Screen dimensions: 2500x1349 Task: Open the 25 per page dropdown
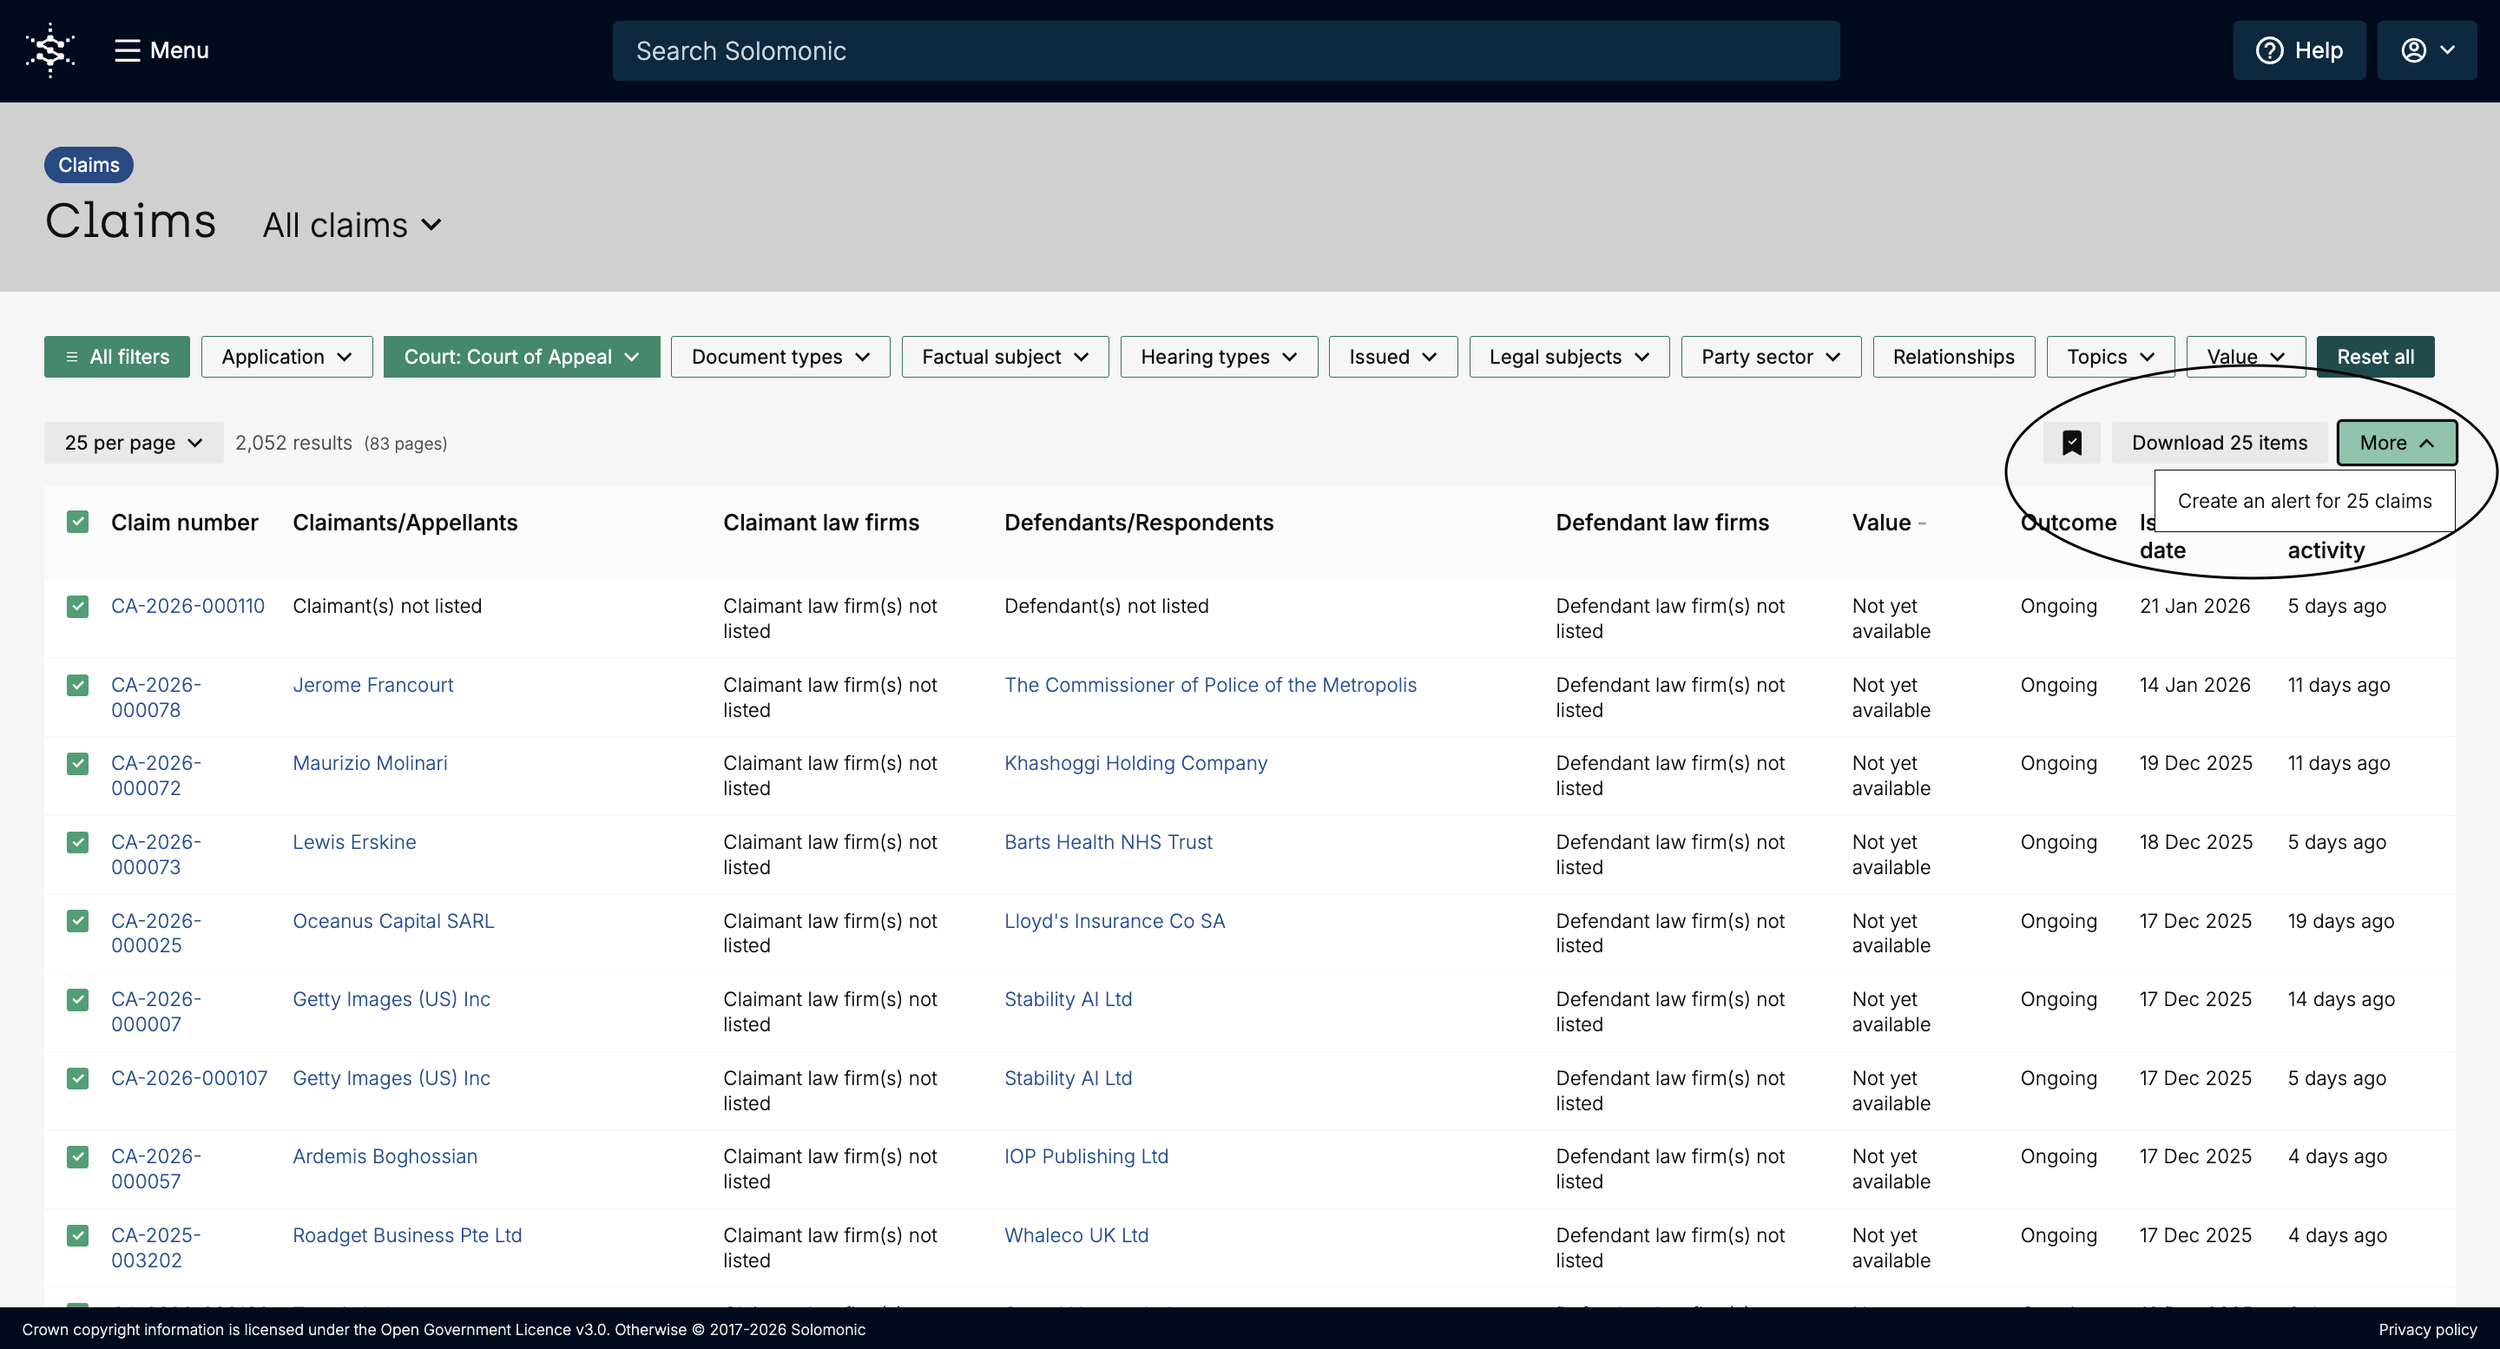point(133,443)
